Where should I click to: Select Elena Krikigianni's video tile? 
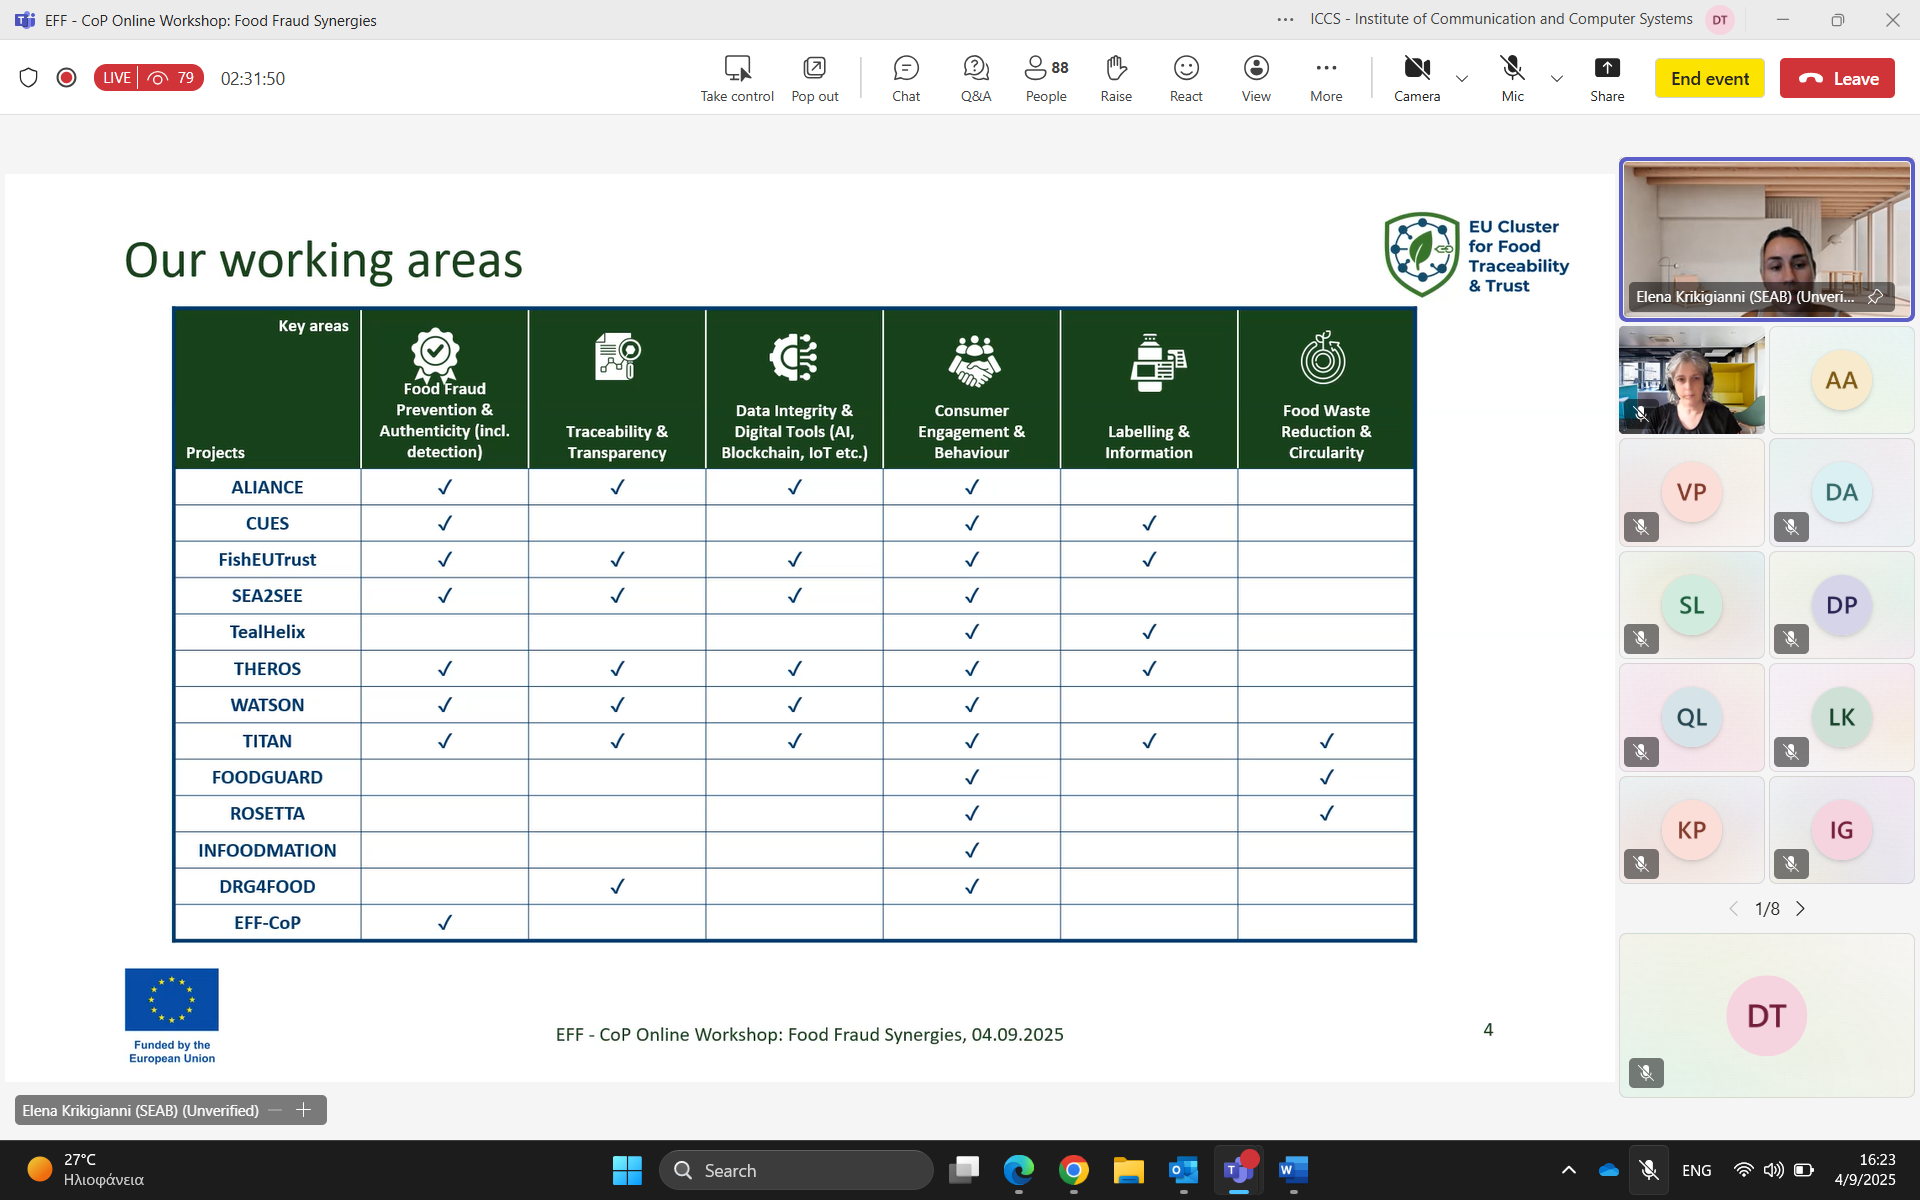1767,239
